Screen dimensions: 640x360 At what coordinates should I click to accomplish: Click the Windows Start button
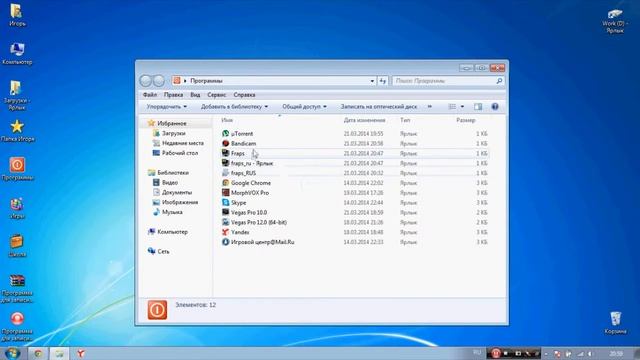coord(12,353)
